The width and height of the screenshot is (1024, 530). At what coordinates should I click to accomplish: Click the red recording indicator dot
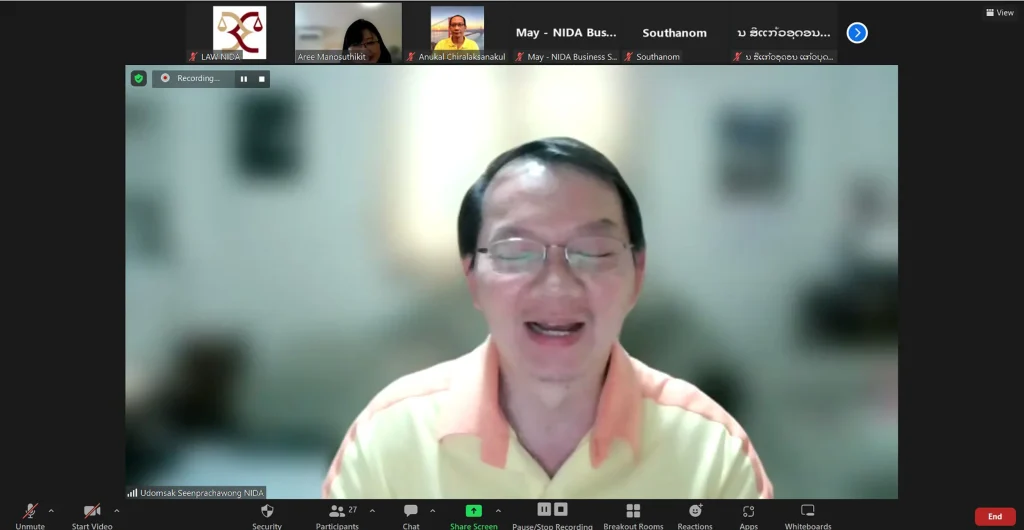[165, 78]
